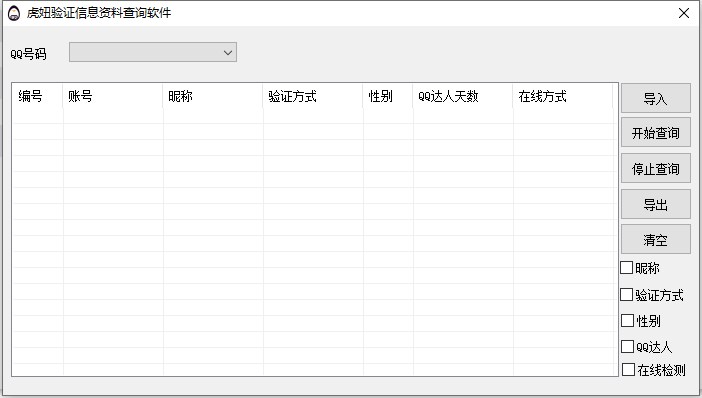The width and height of the screenshot is (702, 398).
Task: Sort by the 账号 column header
Action: coord(113,96)
